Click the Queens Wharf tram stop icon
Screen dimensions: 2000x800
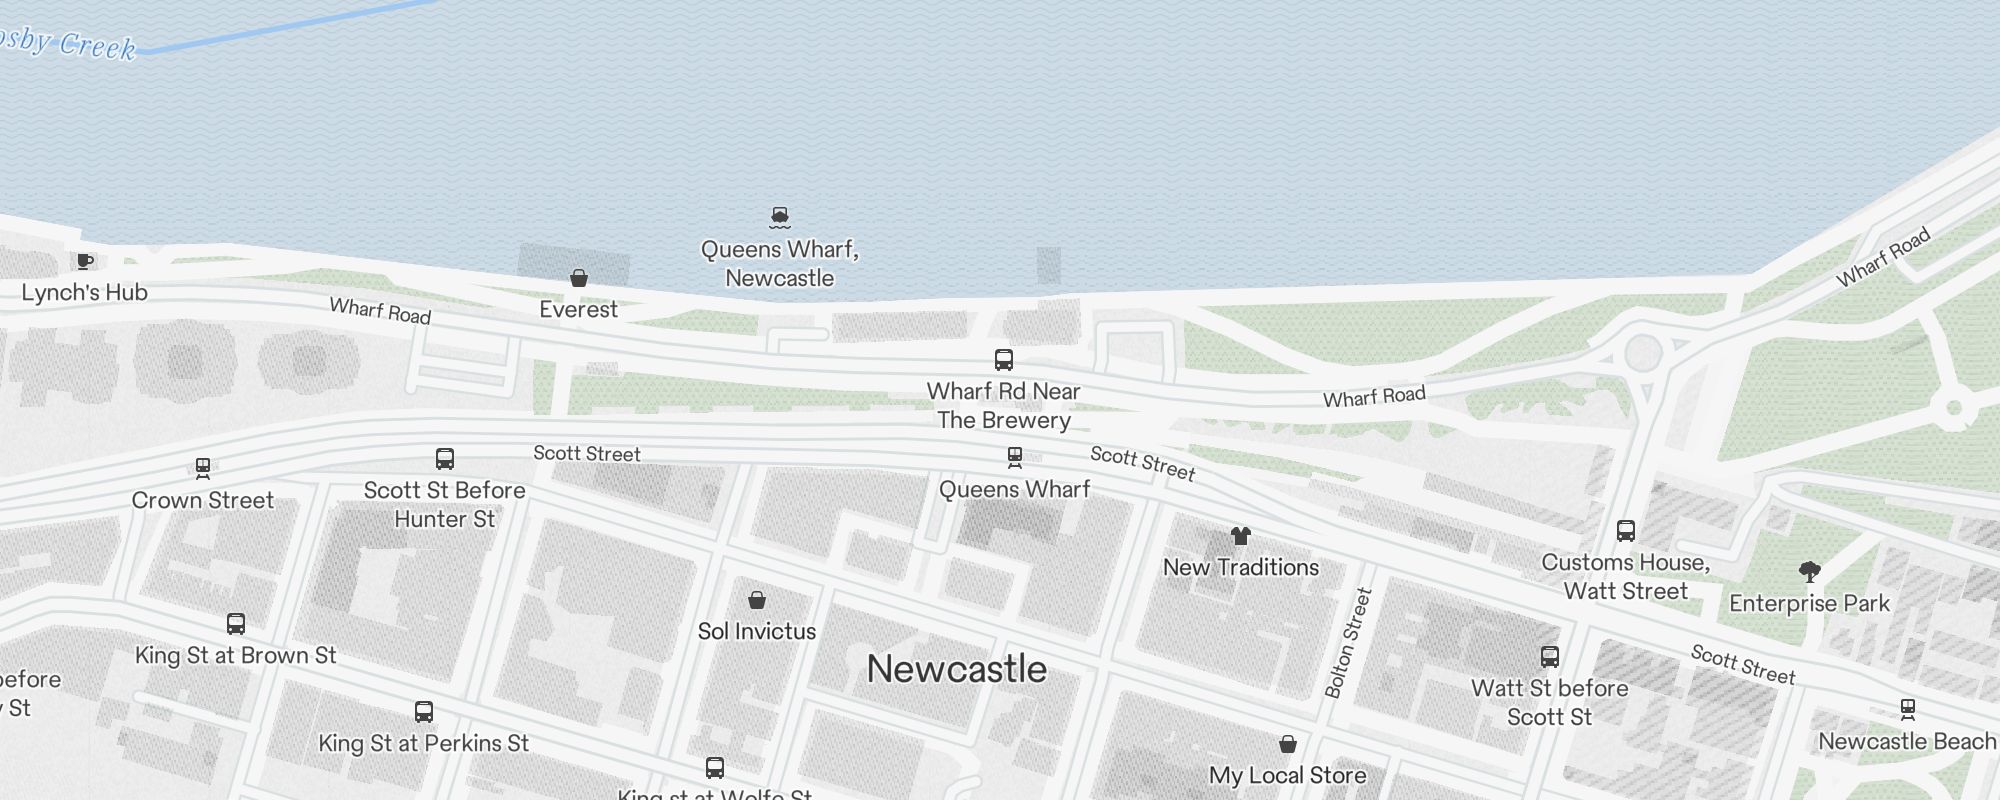pos(1014,458)
